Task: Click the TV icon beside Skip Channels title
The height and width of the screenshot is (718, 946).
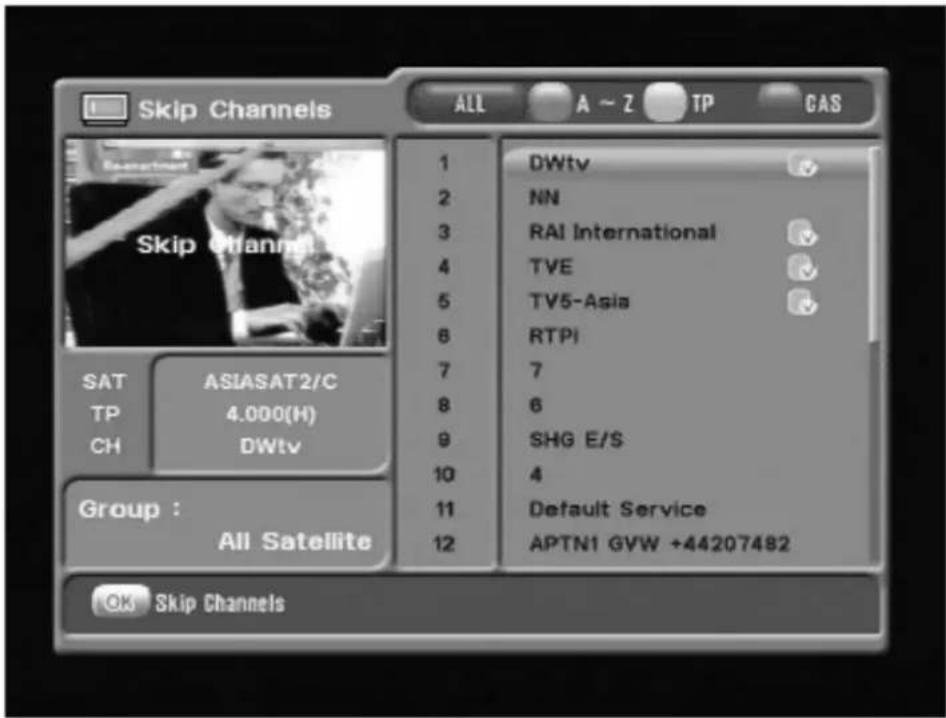Action: [x=104, y=109]
